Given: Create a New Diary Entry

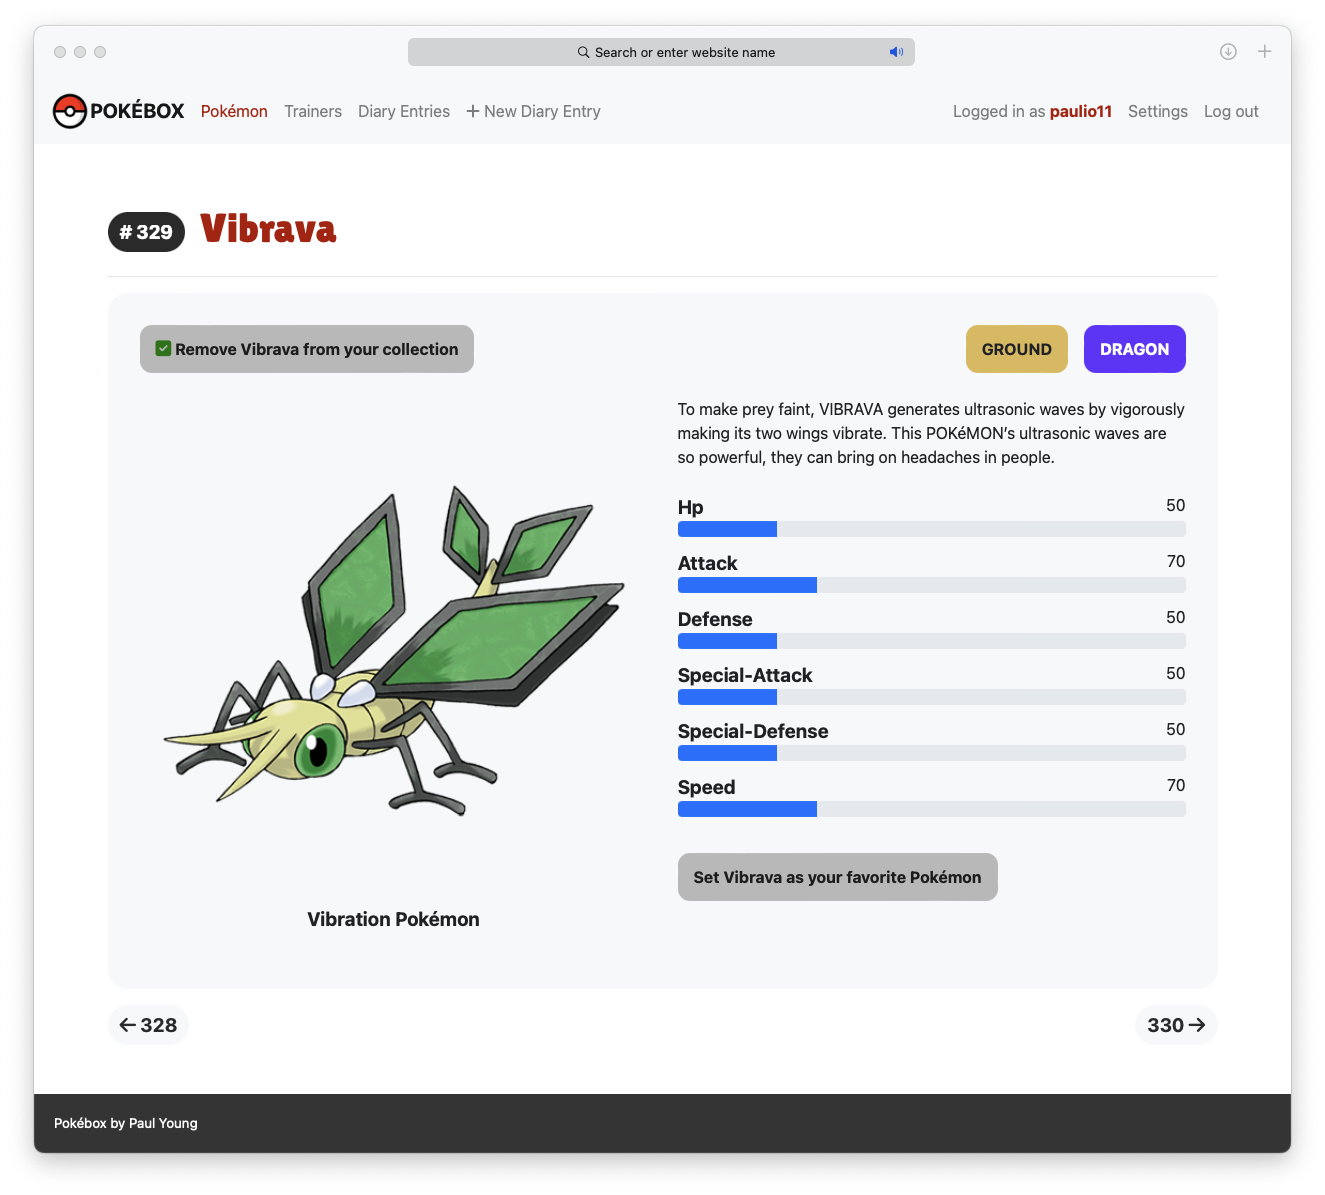Looking at the screenshot, I should (x=533, y=111).
